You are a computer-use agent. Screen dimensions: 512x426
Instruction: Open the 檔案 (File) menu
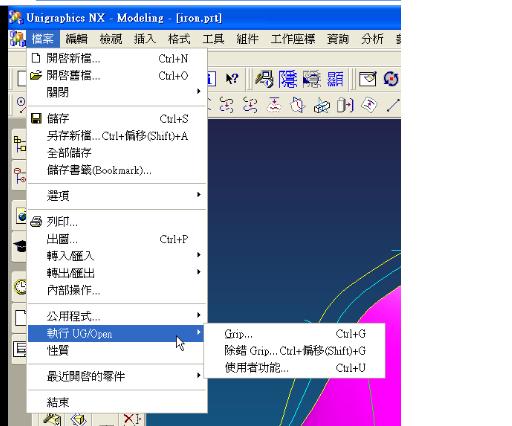(x=43, y=39)
